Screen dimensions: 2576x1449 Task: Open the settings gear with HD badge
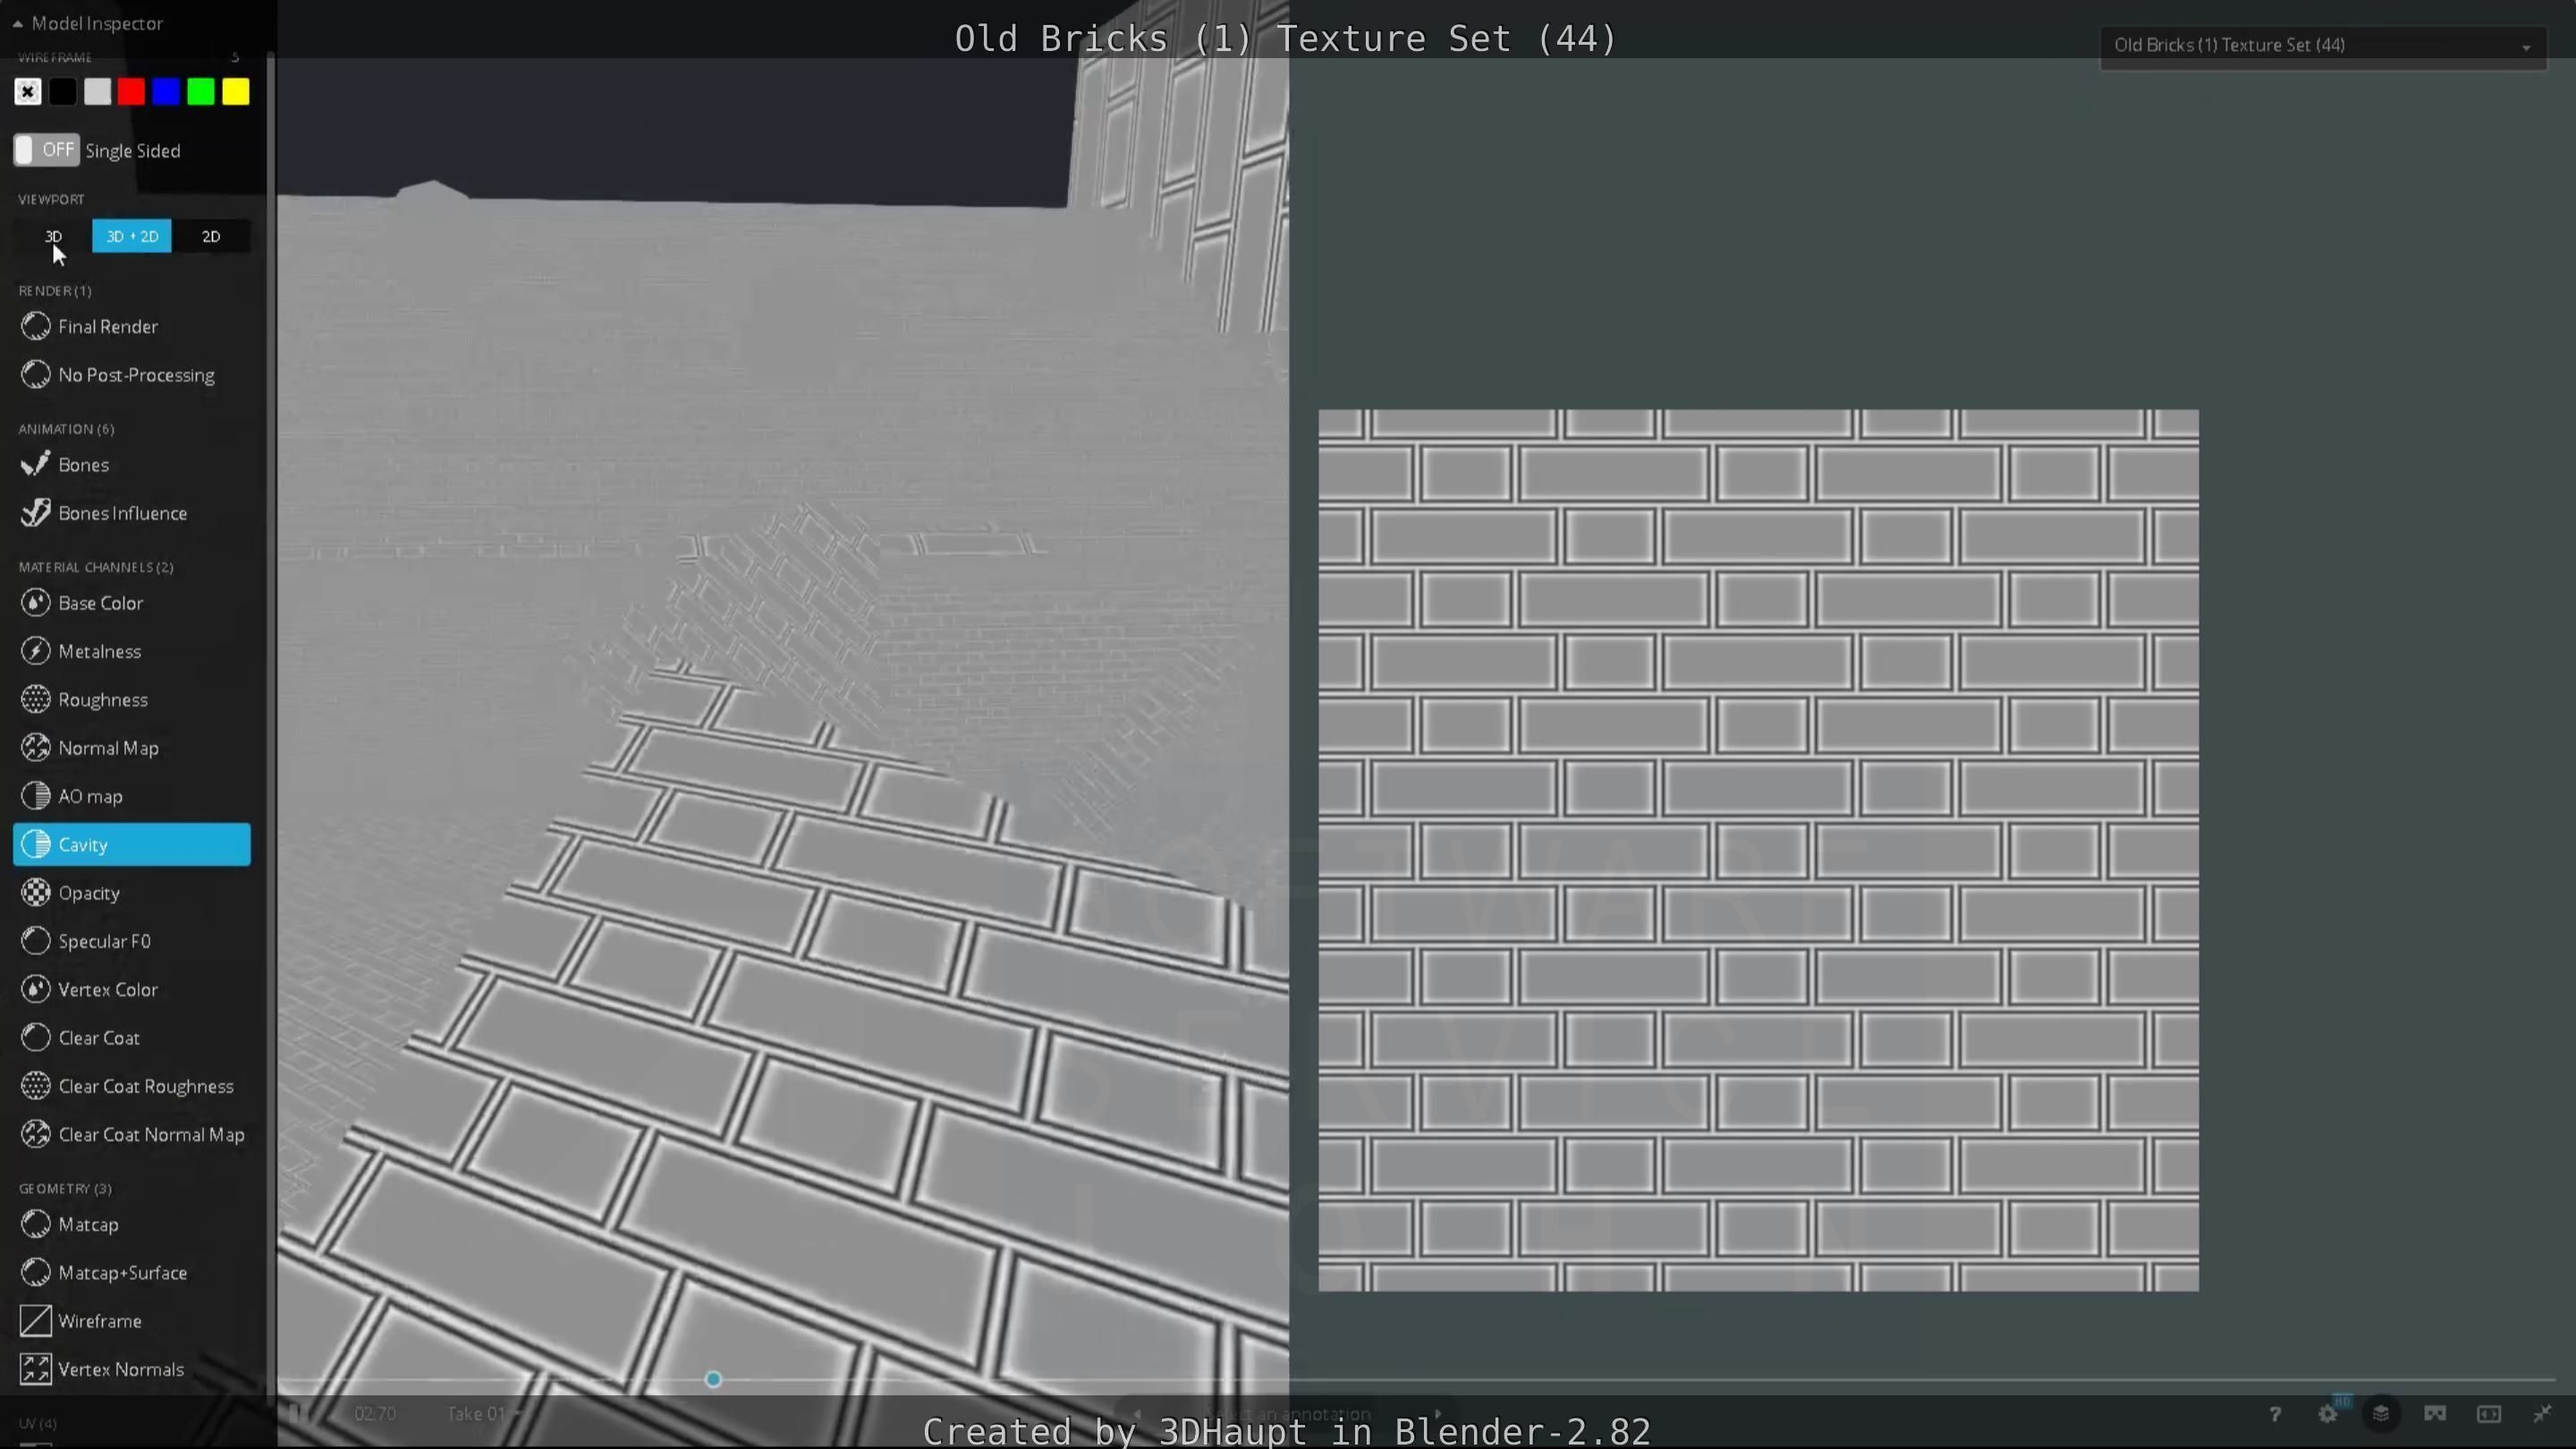(2328, 1414)
